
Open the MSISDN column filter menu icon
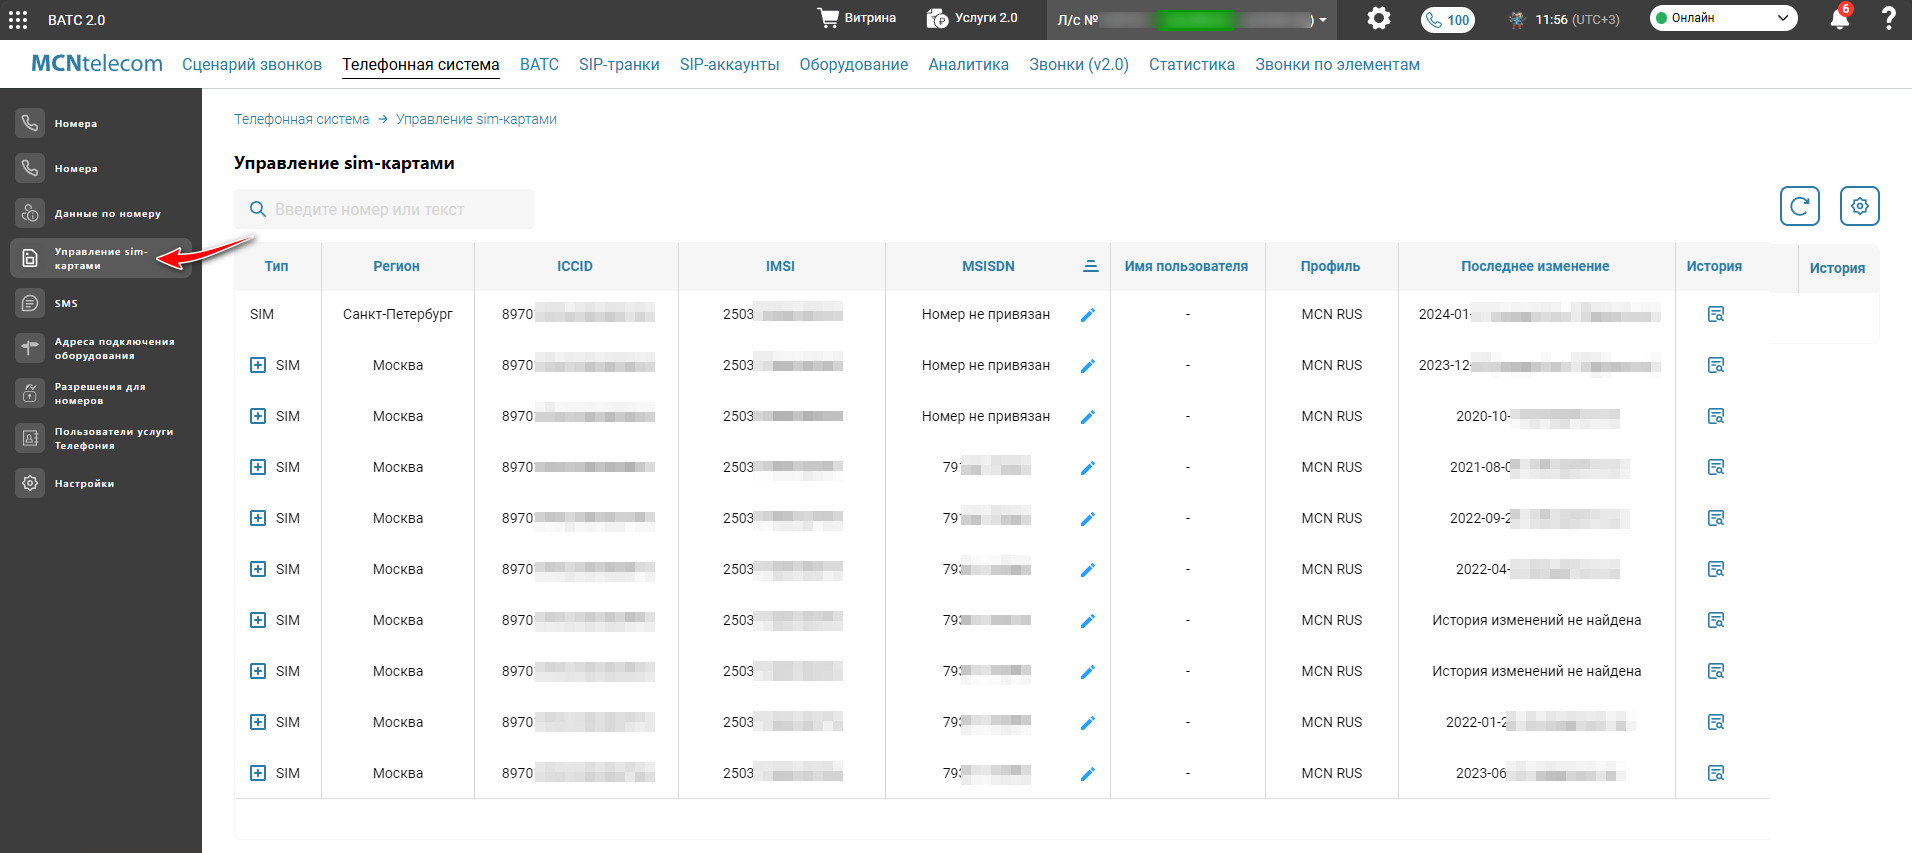1090,266
